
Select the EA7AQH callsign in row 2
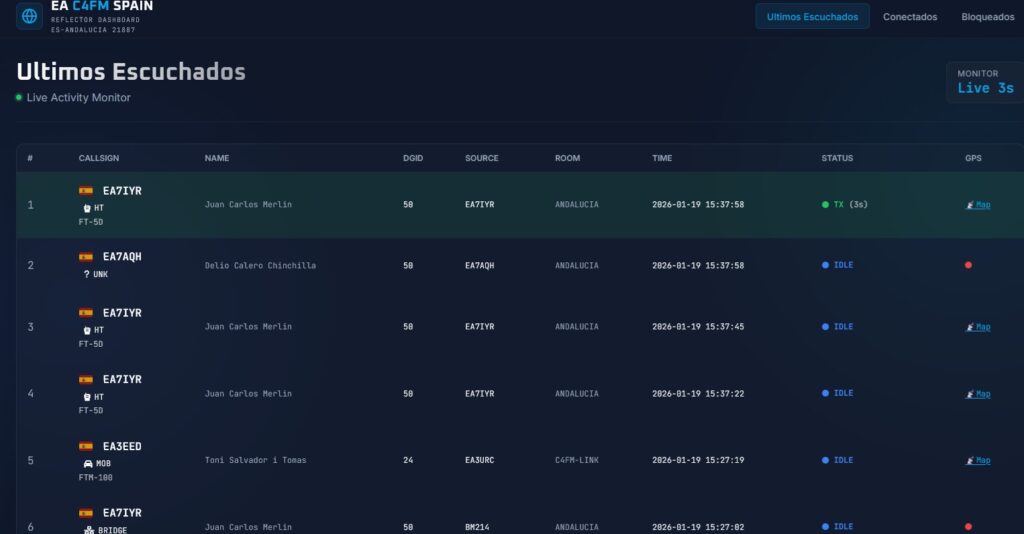(x=122, y=257)
